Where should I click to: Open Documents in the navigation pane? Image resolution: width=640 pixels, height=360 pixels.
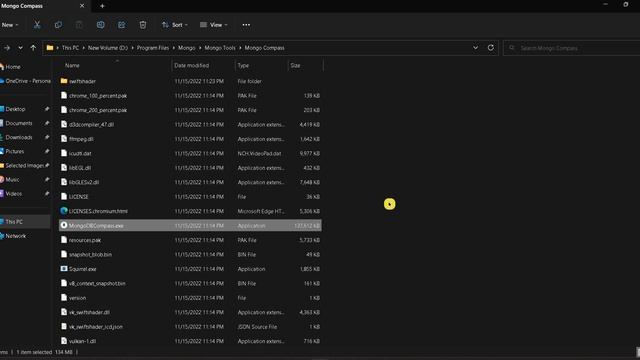[19, 123]
